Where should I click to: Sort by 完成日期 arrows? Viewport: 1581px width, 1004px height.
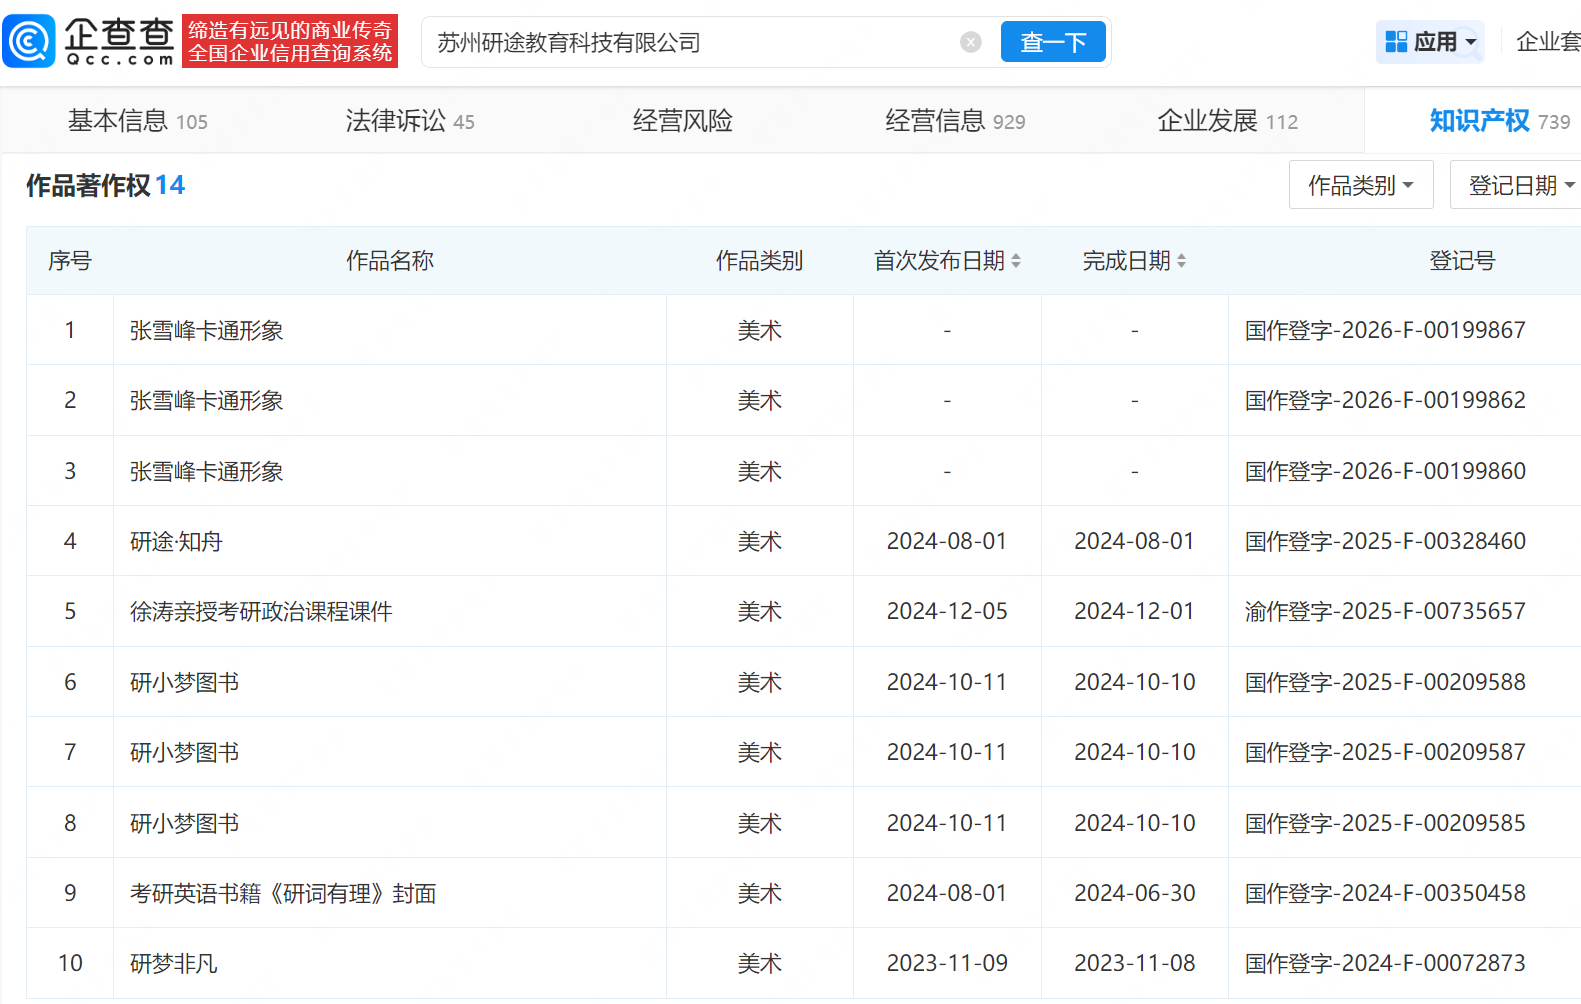1181,261
